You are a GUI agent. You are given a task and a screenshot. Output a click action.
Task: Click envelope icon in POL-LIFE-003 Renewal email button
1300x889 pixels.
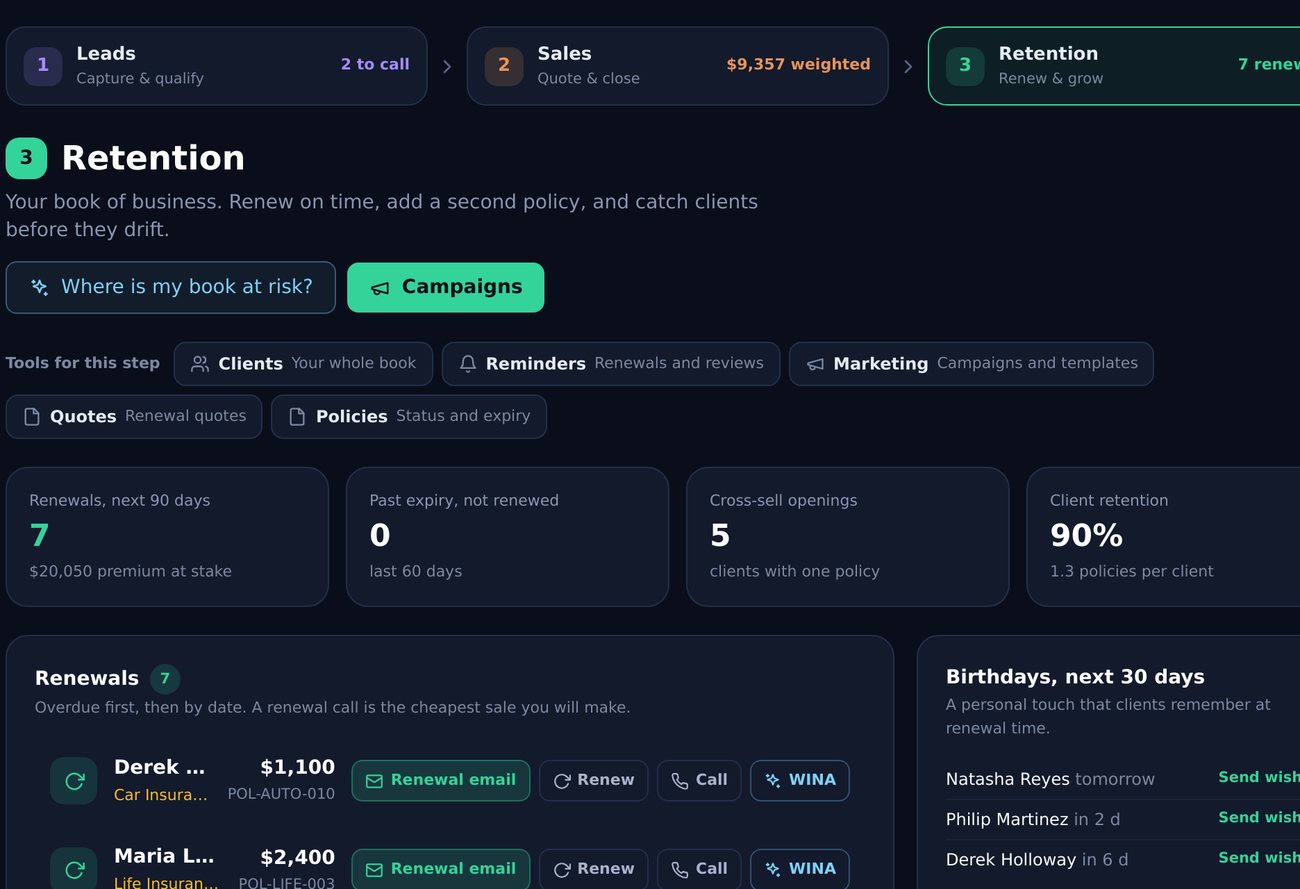pyautogui.click(x=374, y=870)
